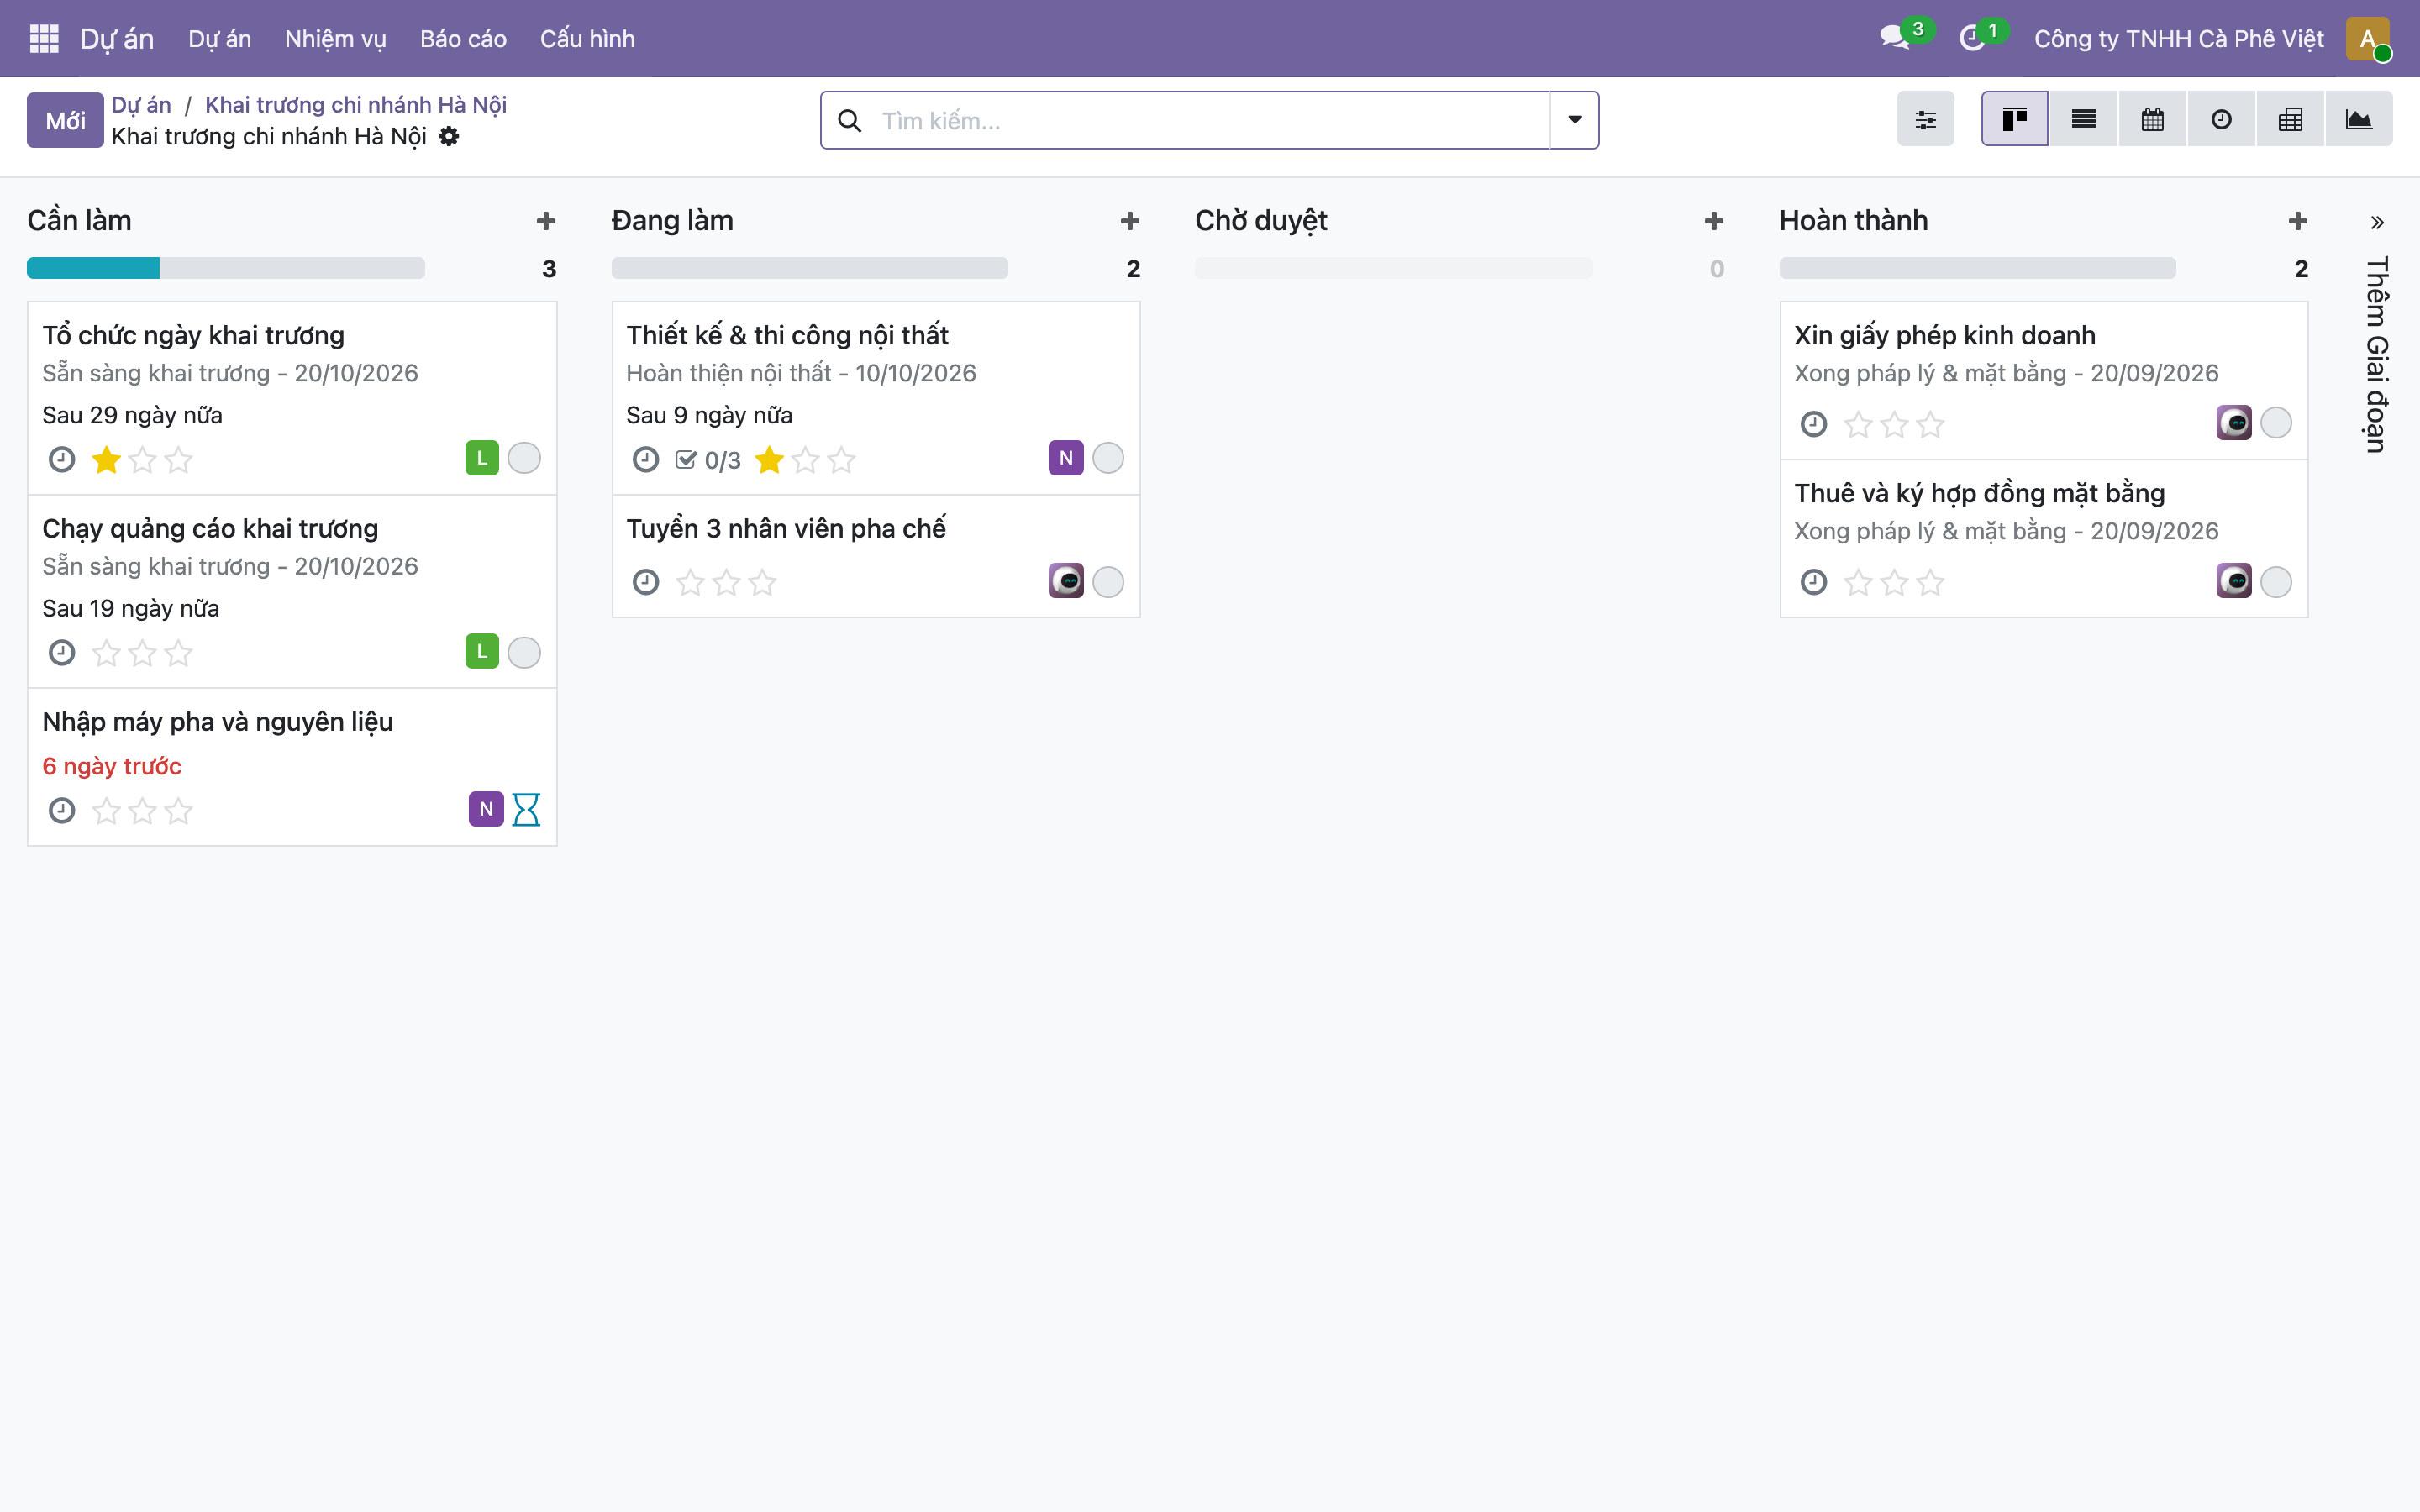Screen dimensions: 2420x1512
Task: Go to Dự án breadcrumb link
Action: point(141,104)
